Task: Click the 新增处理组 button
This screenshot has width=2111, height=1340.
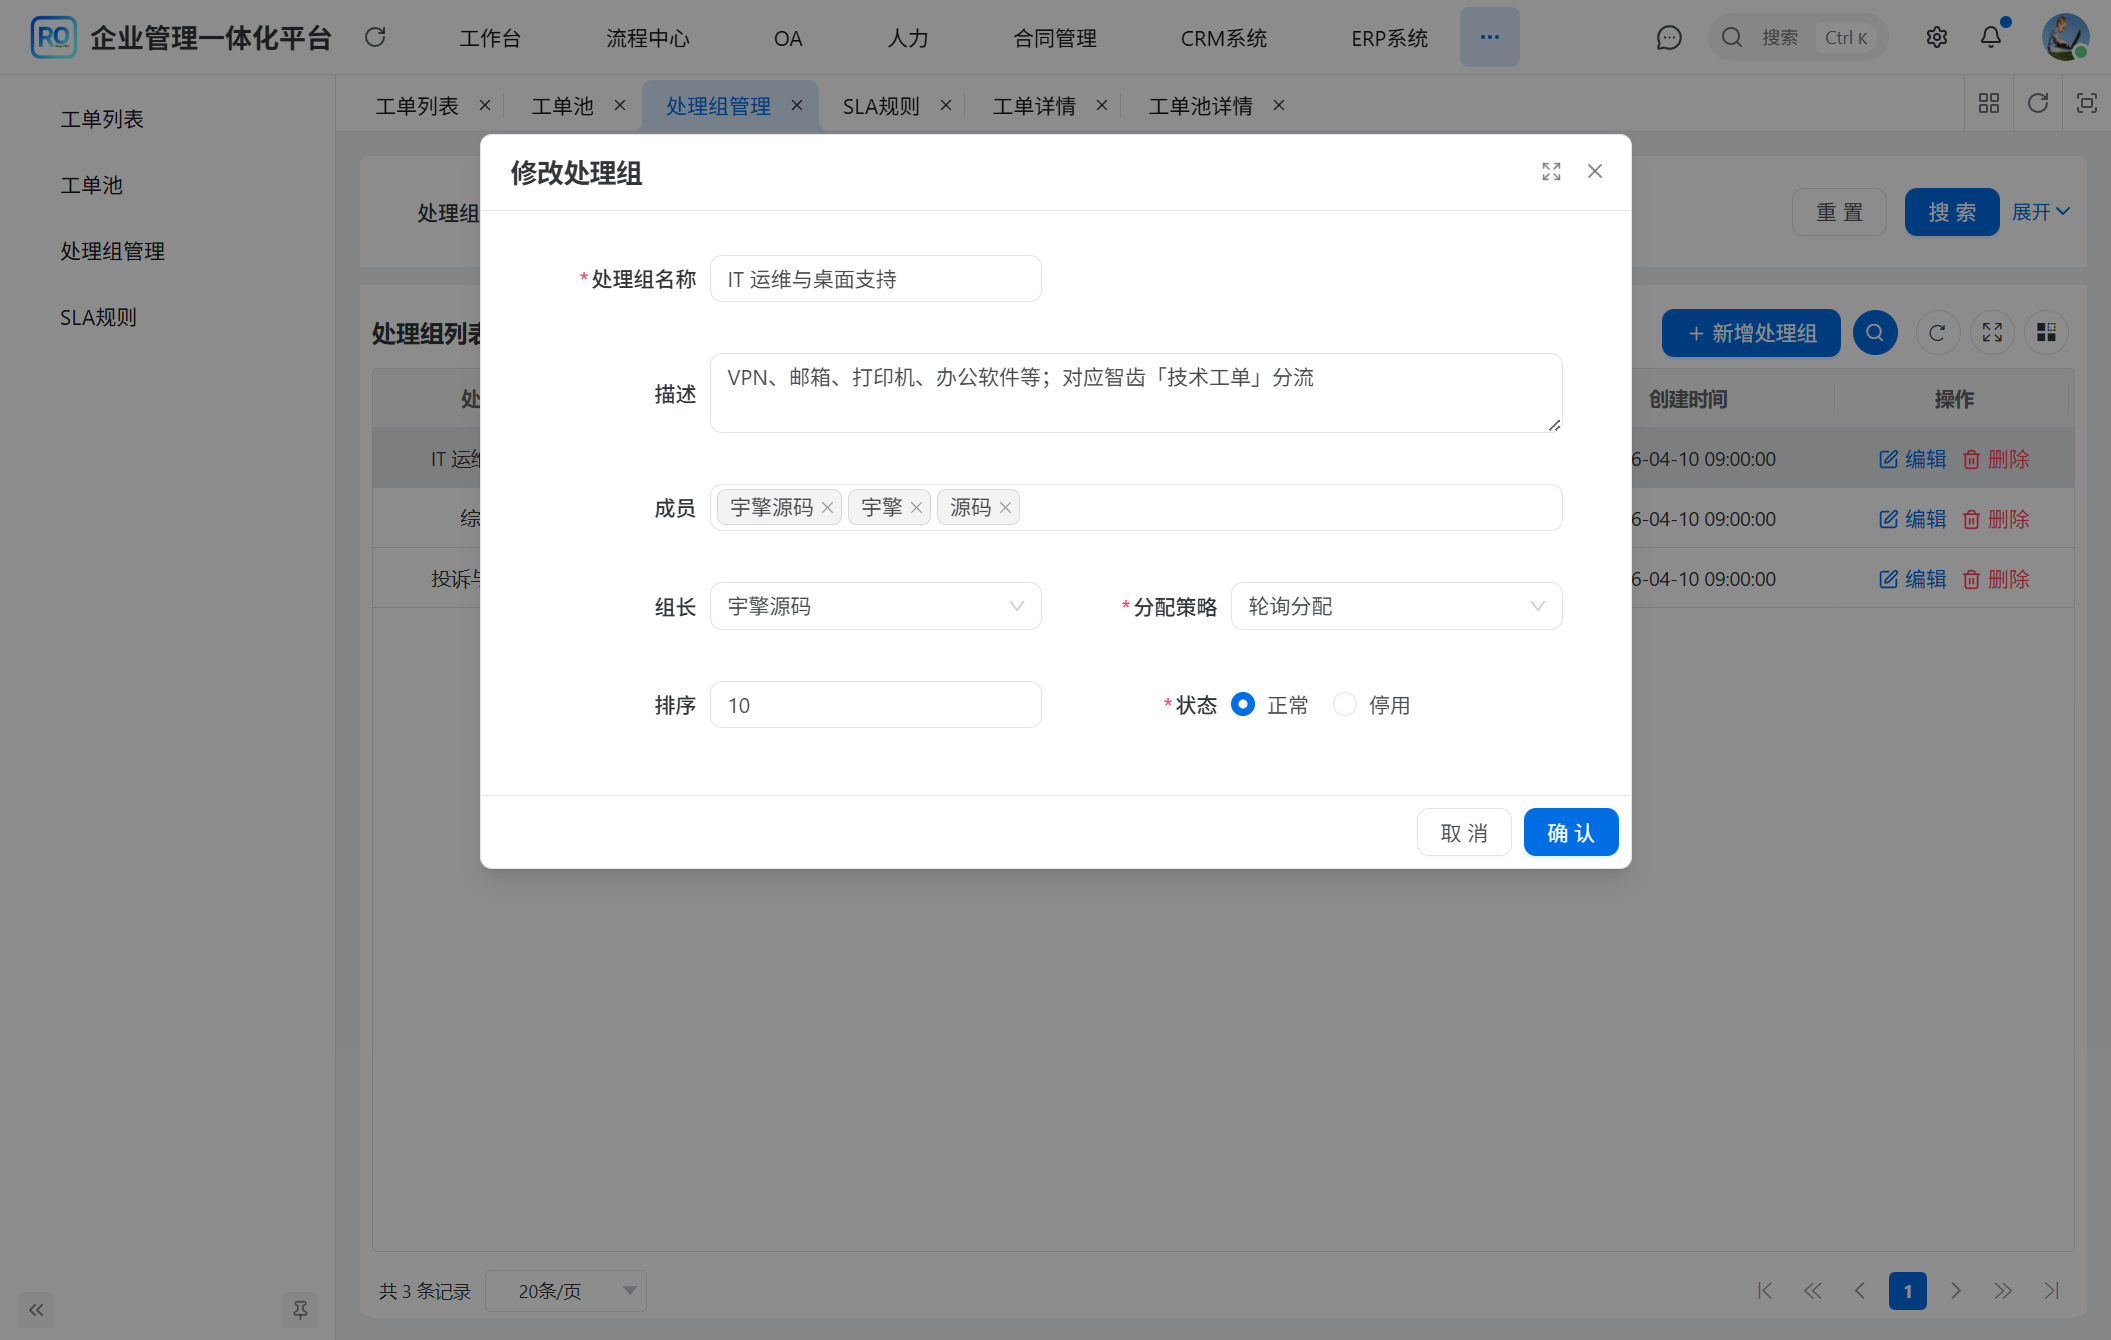Action: tap(1750, 332)
